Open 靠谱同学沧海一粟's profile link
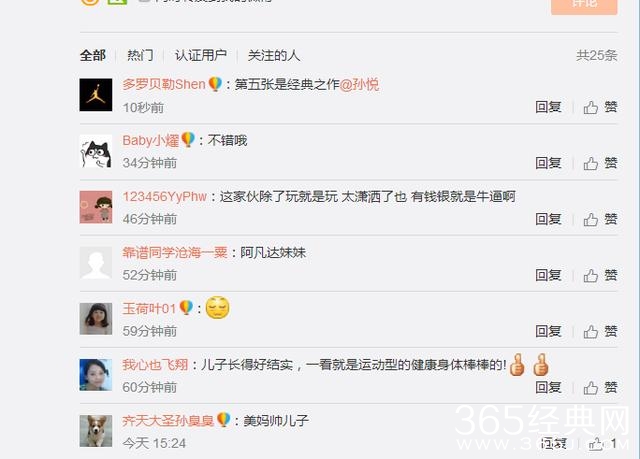Viewport: 640px width, 459px height. pos(175,253)
